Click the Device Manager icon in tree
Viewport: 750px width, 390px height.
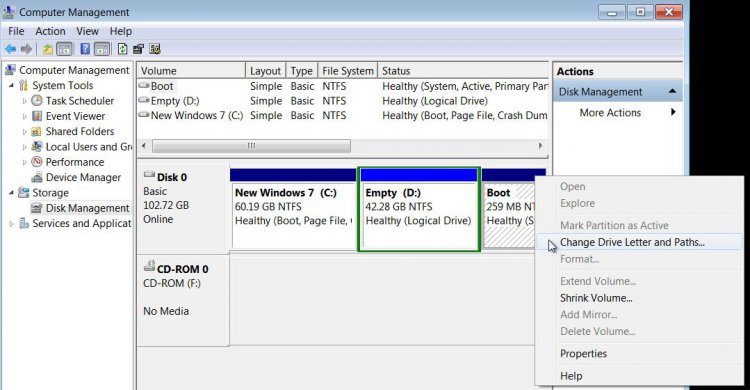(37, 178)
